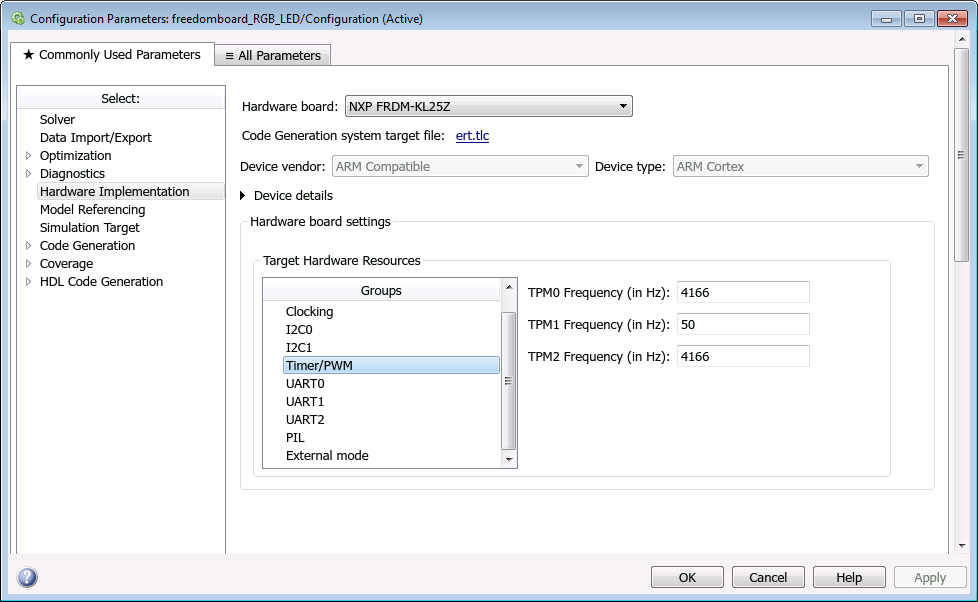Open the Hardware board dropdown
Screen dimensions: 978x602
click(x=488, y=106)
